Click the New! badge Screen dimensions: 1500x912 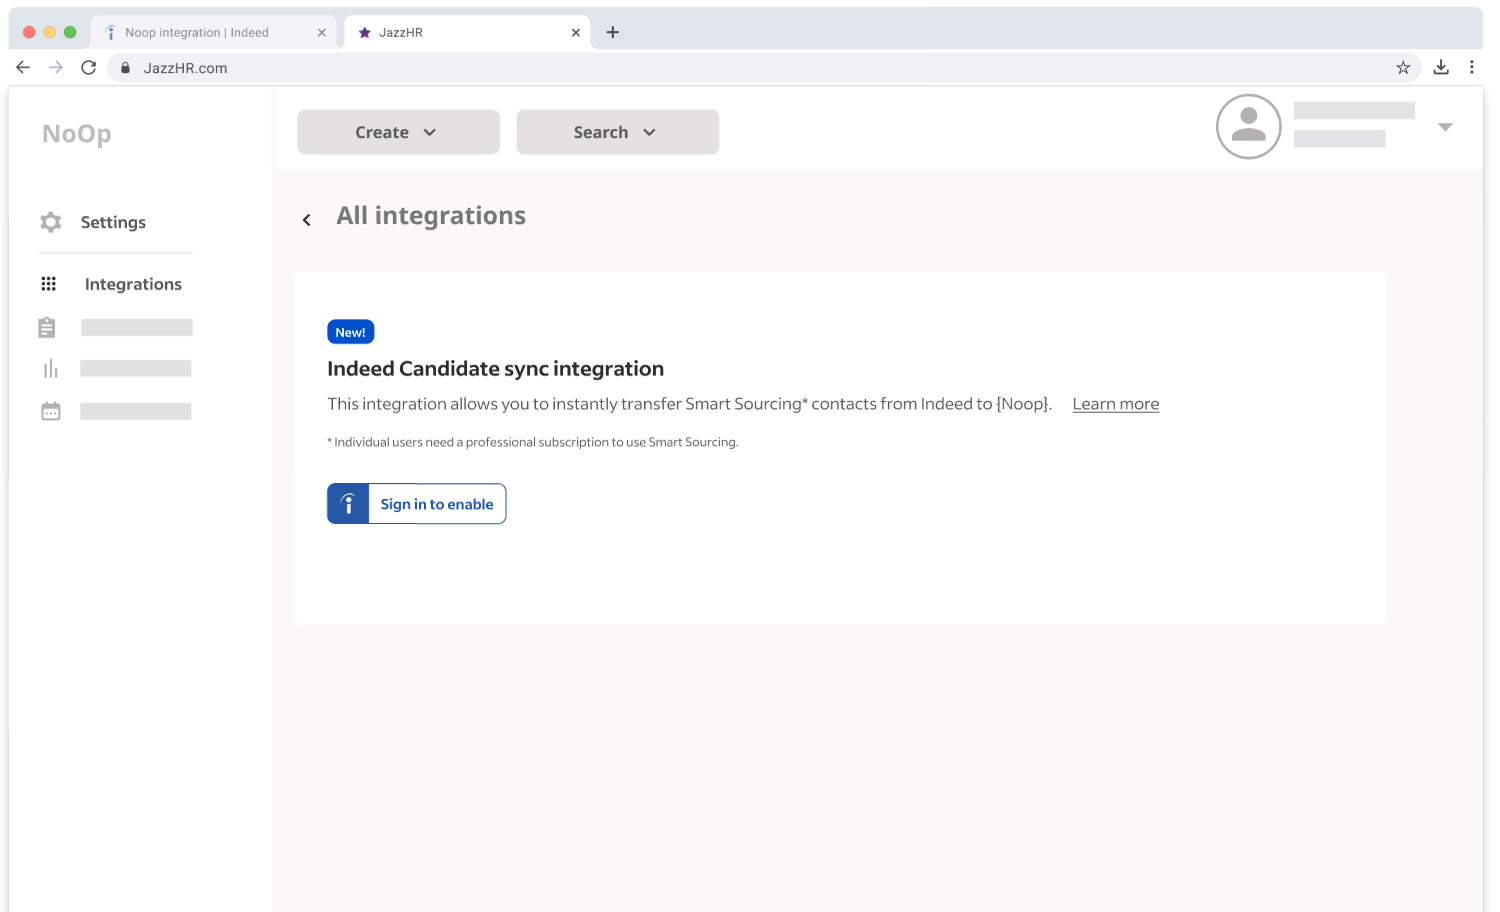tap(351, 332)
